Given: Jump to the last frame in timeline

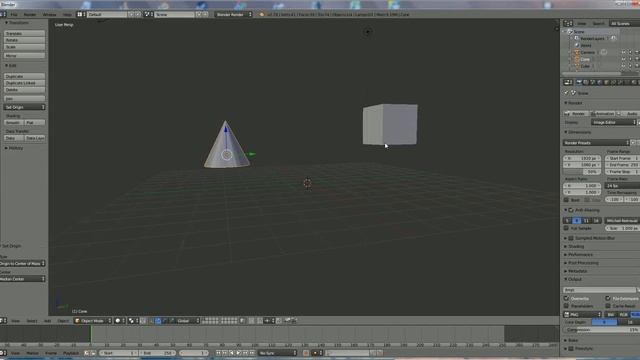Looking at the screenshot, I should pos(252,353).
